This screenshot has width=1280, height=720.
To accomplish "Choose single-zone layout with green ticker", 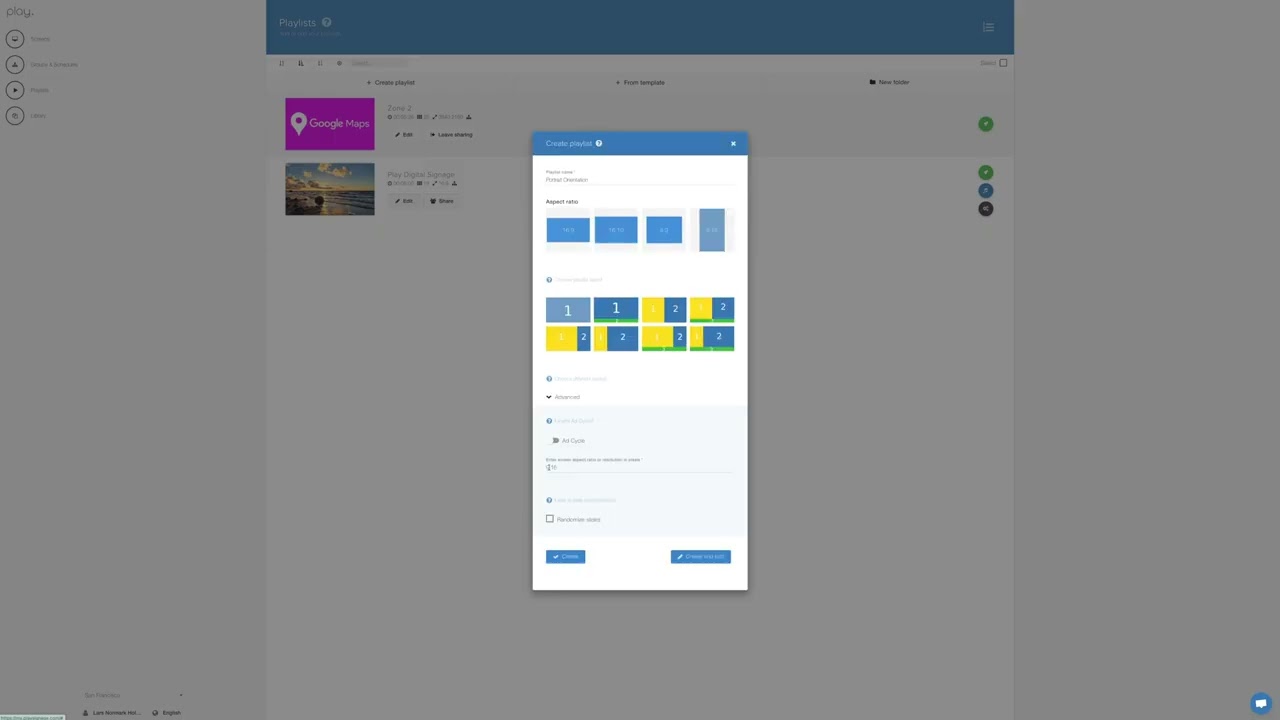I will pos(616,310).
